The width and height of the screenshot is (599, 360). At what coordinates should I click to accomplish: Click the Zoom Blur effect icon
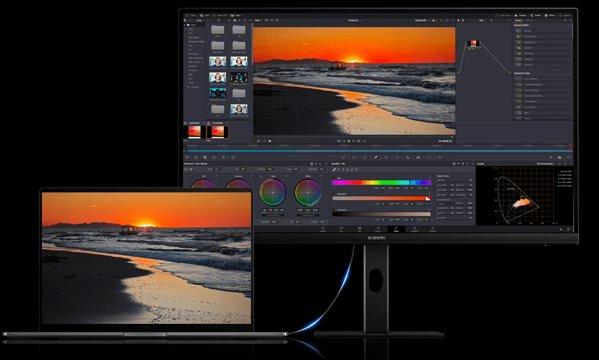519,65
